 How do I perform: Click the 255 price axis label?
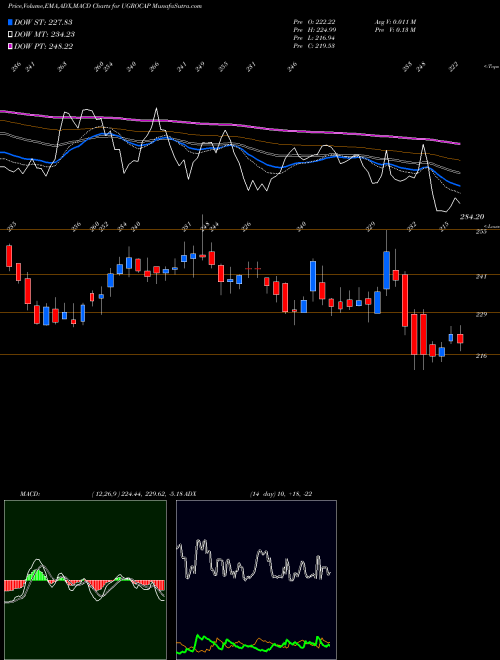pyautogui.click(x=481, y=232)
